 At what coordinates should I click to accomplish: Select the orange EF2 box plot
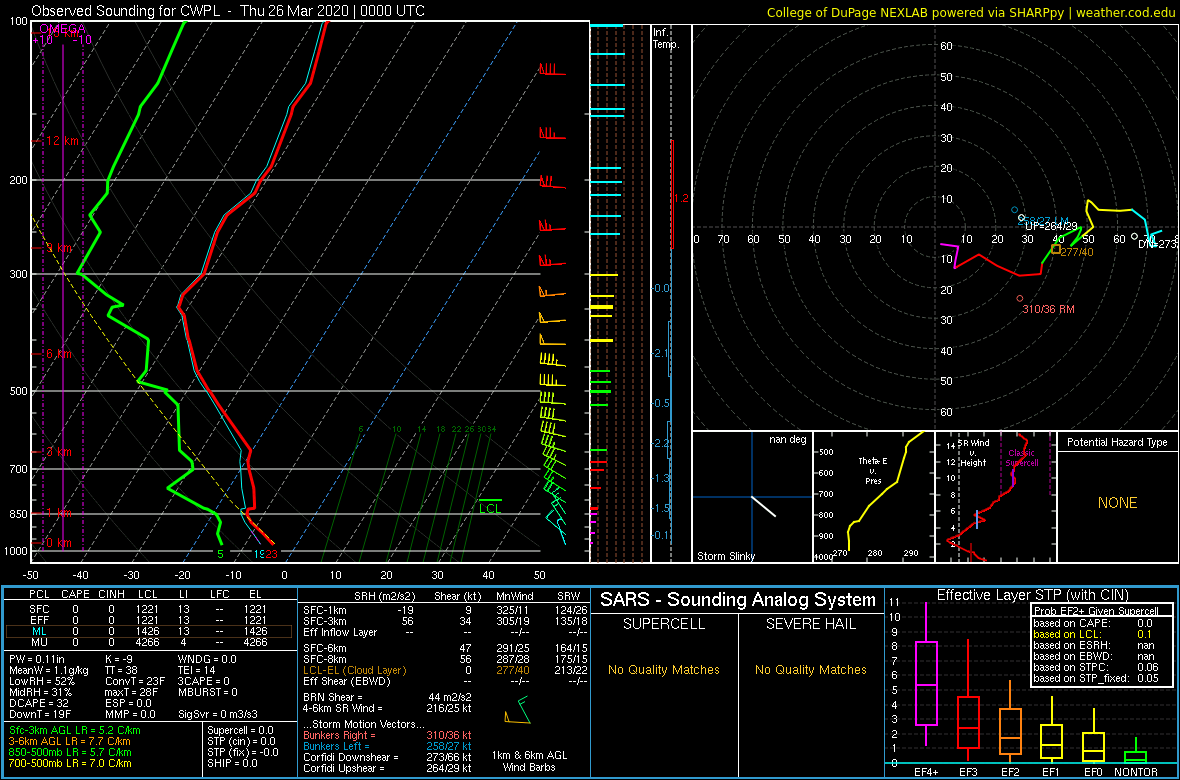(1011, 721)
